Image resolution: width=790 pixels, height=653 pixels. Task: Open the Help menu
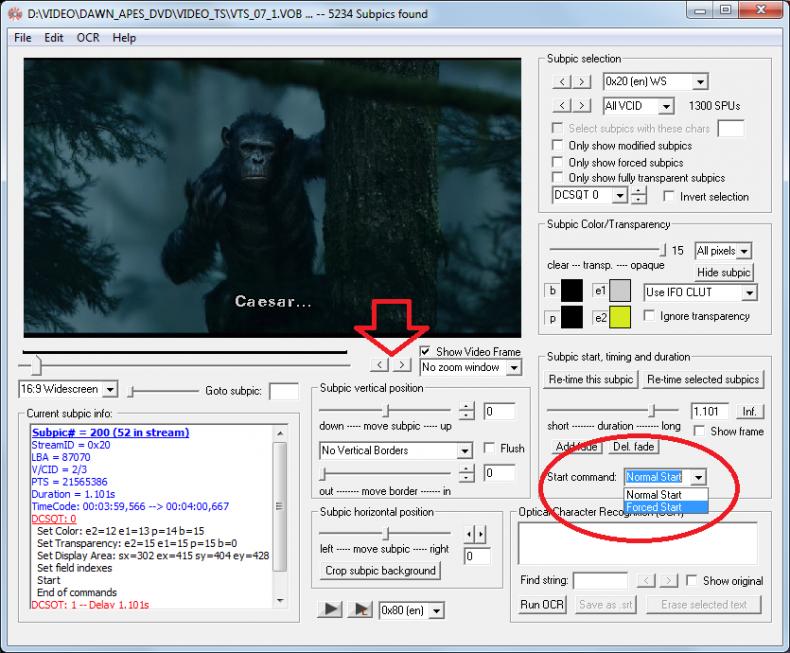click(x=124, y=38)
